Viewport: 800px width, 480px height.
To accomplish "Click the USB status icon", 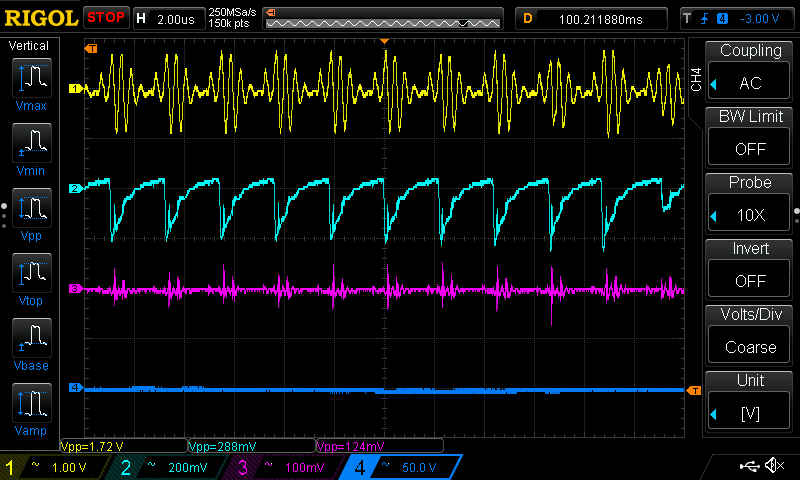I will tap(748, 466).
